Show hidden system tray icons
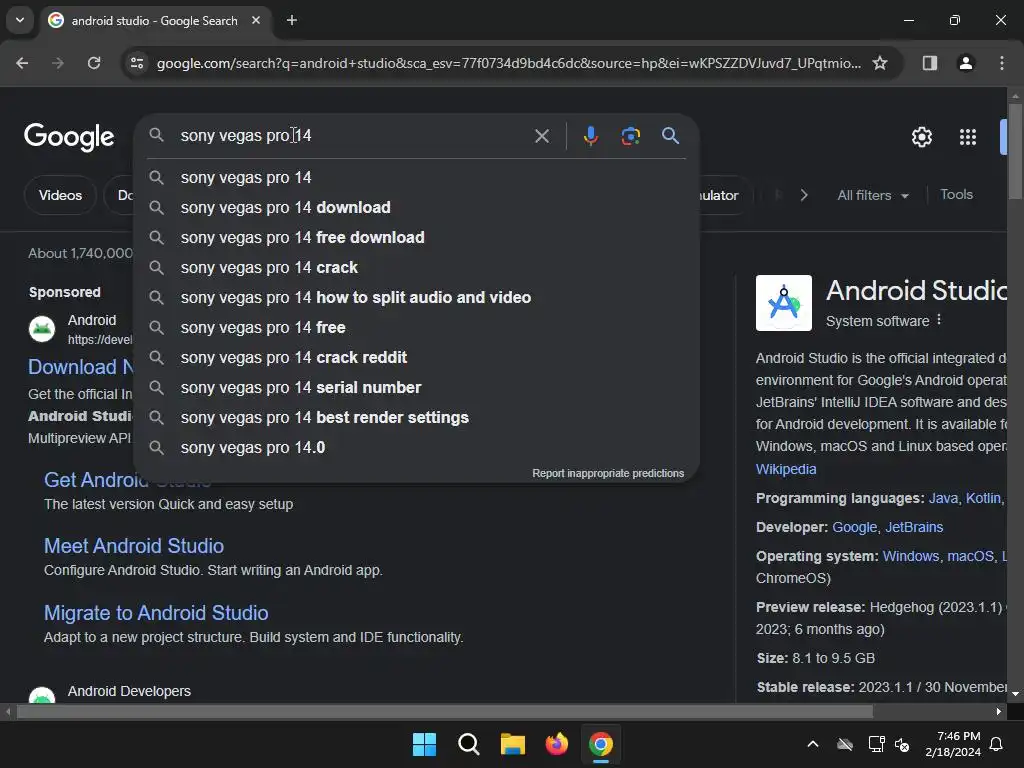Screen dimensions: 1024x768 tap(812, 744)
